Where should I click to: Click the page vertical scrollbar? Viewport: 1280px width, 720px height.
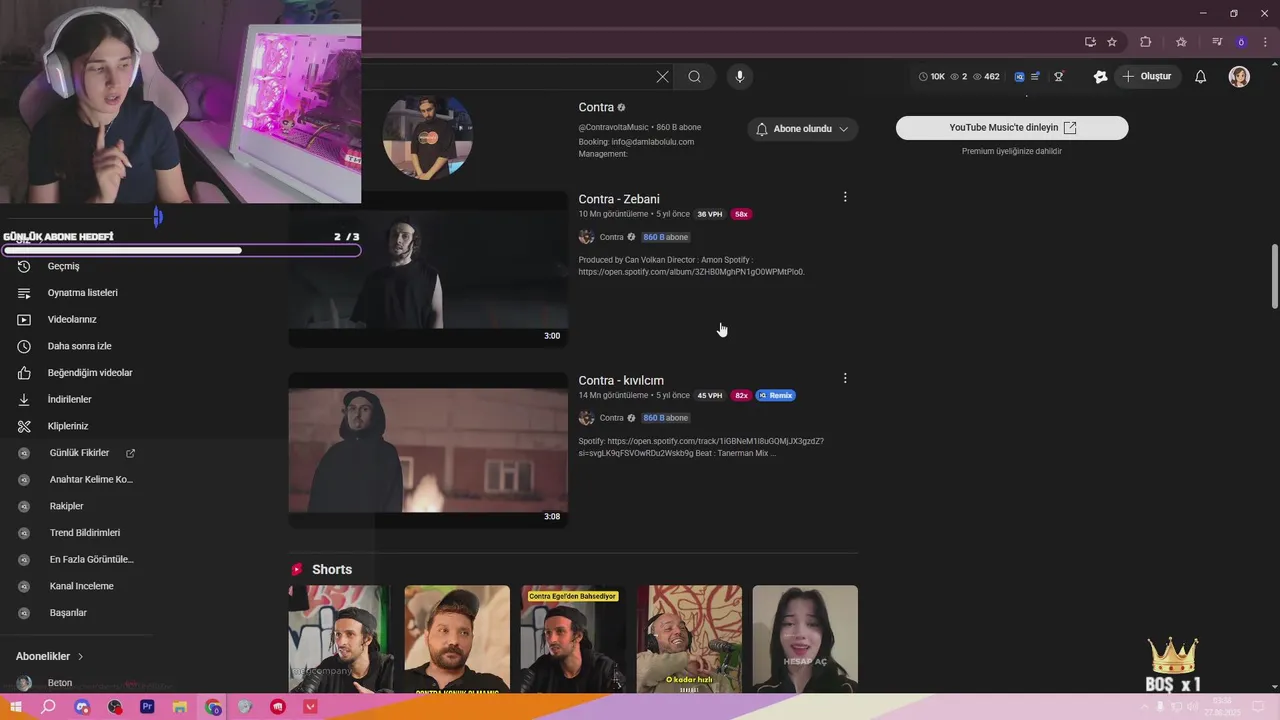[1274, 277]
